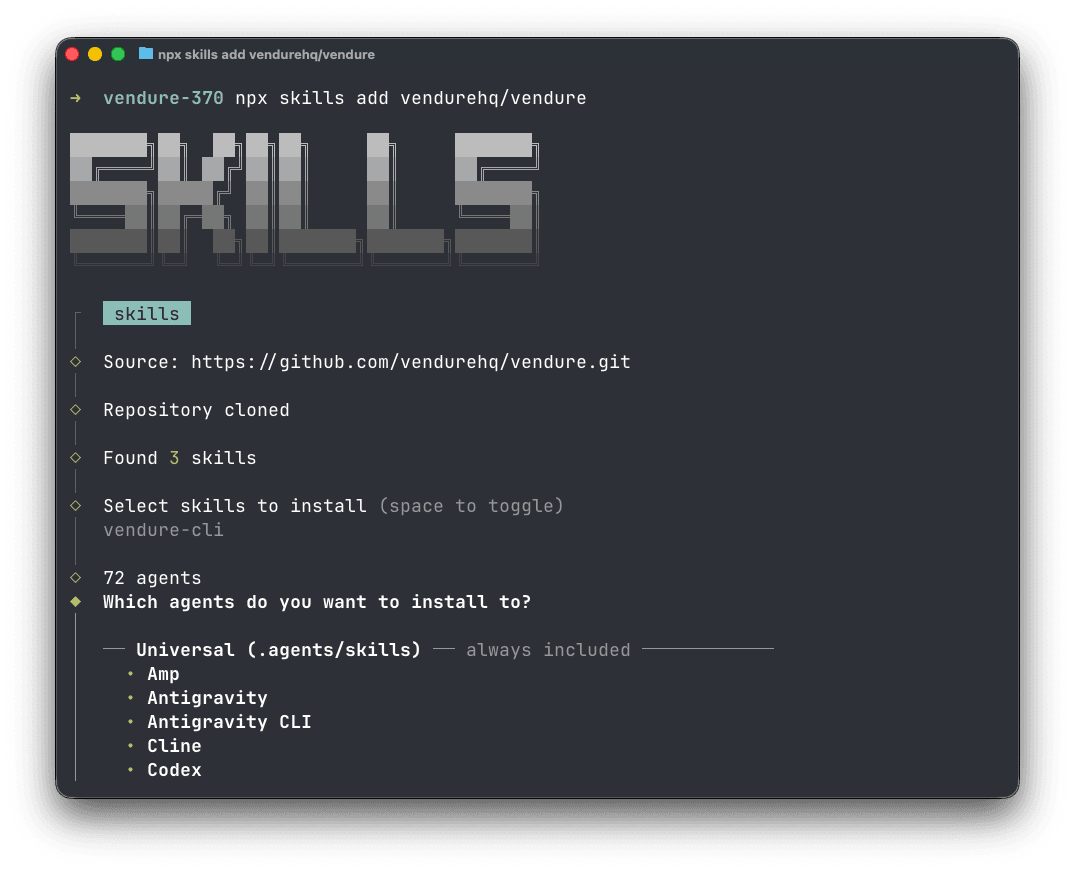Click the 'Universal (.agents/skills)' group header
Image resolution: width=1075 pixels, height=872 pixels.
(278, 650)
